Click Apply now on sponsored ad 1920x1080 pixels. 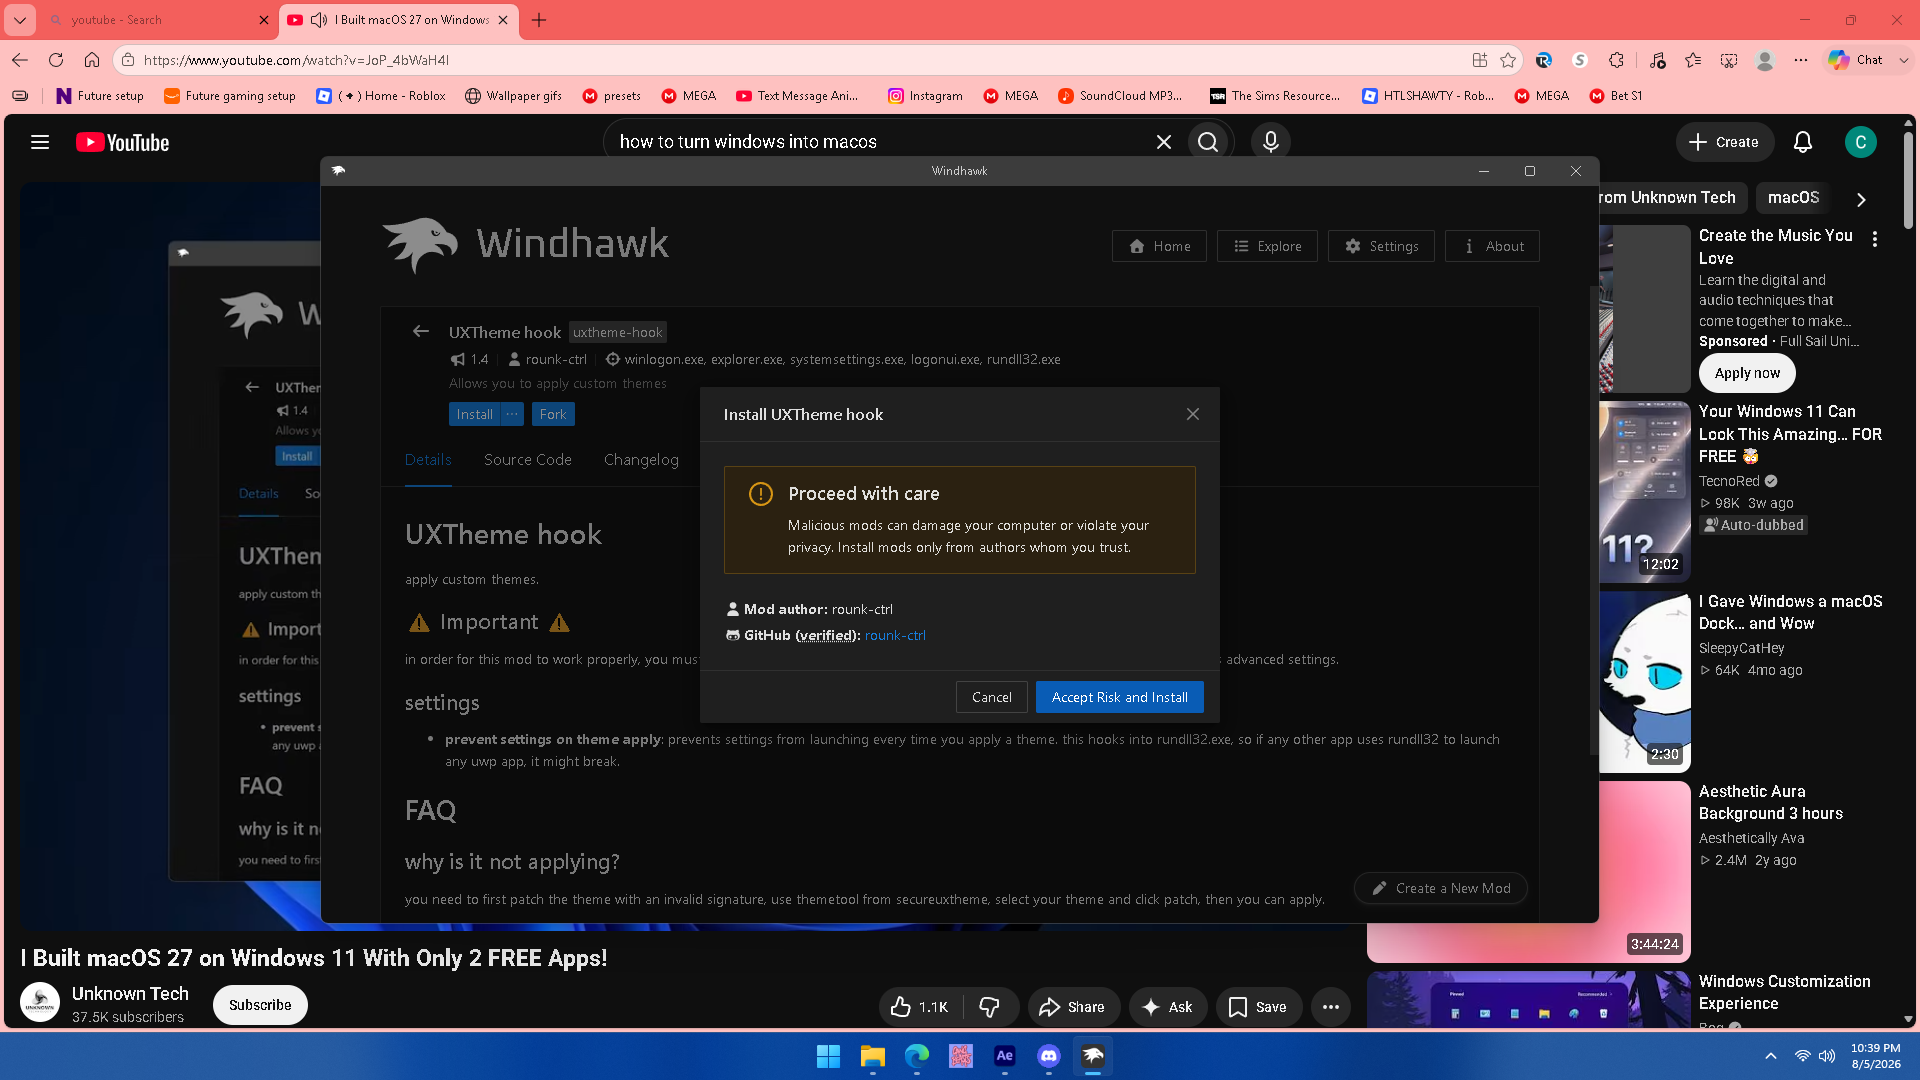(1747, 373)
